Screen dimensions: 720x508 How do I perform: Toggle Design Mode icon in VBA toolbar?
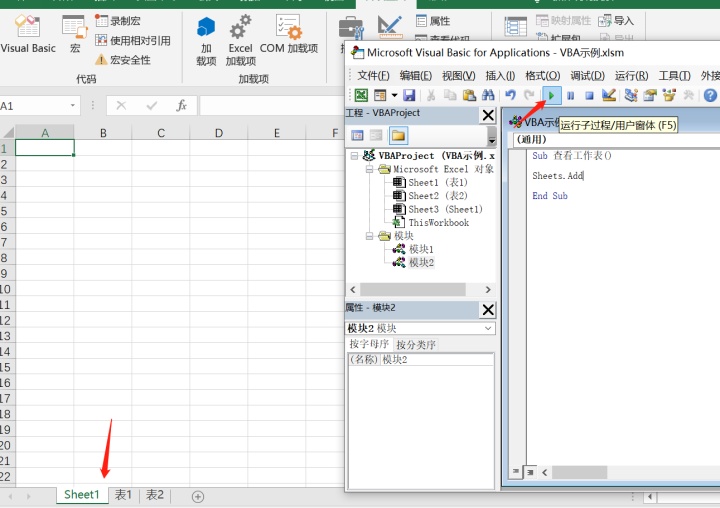point(609,95)
